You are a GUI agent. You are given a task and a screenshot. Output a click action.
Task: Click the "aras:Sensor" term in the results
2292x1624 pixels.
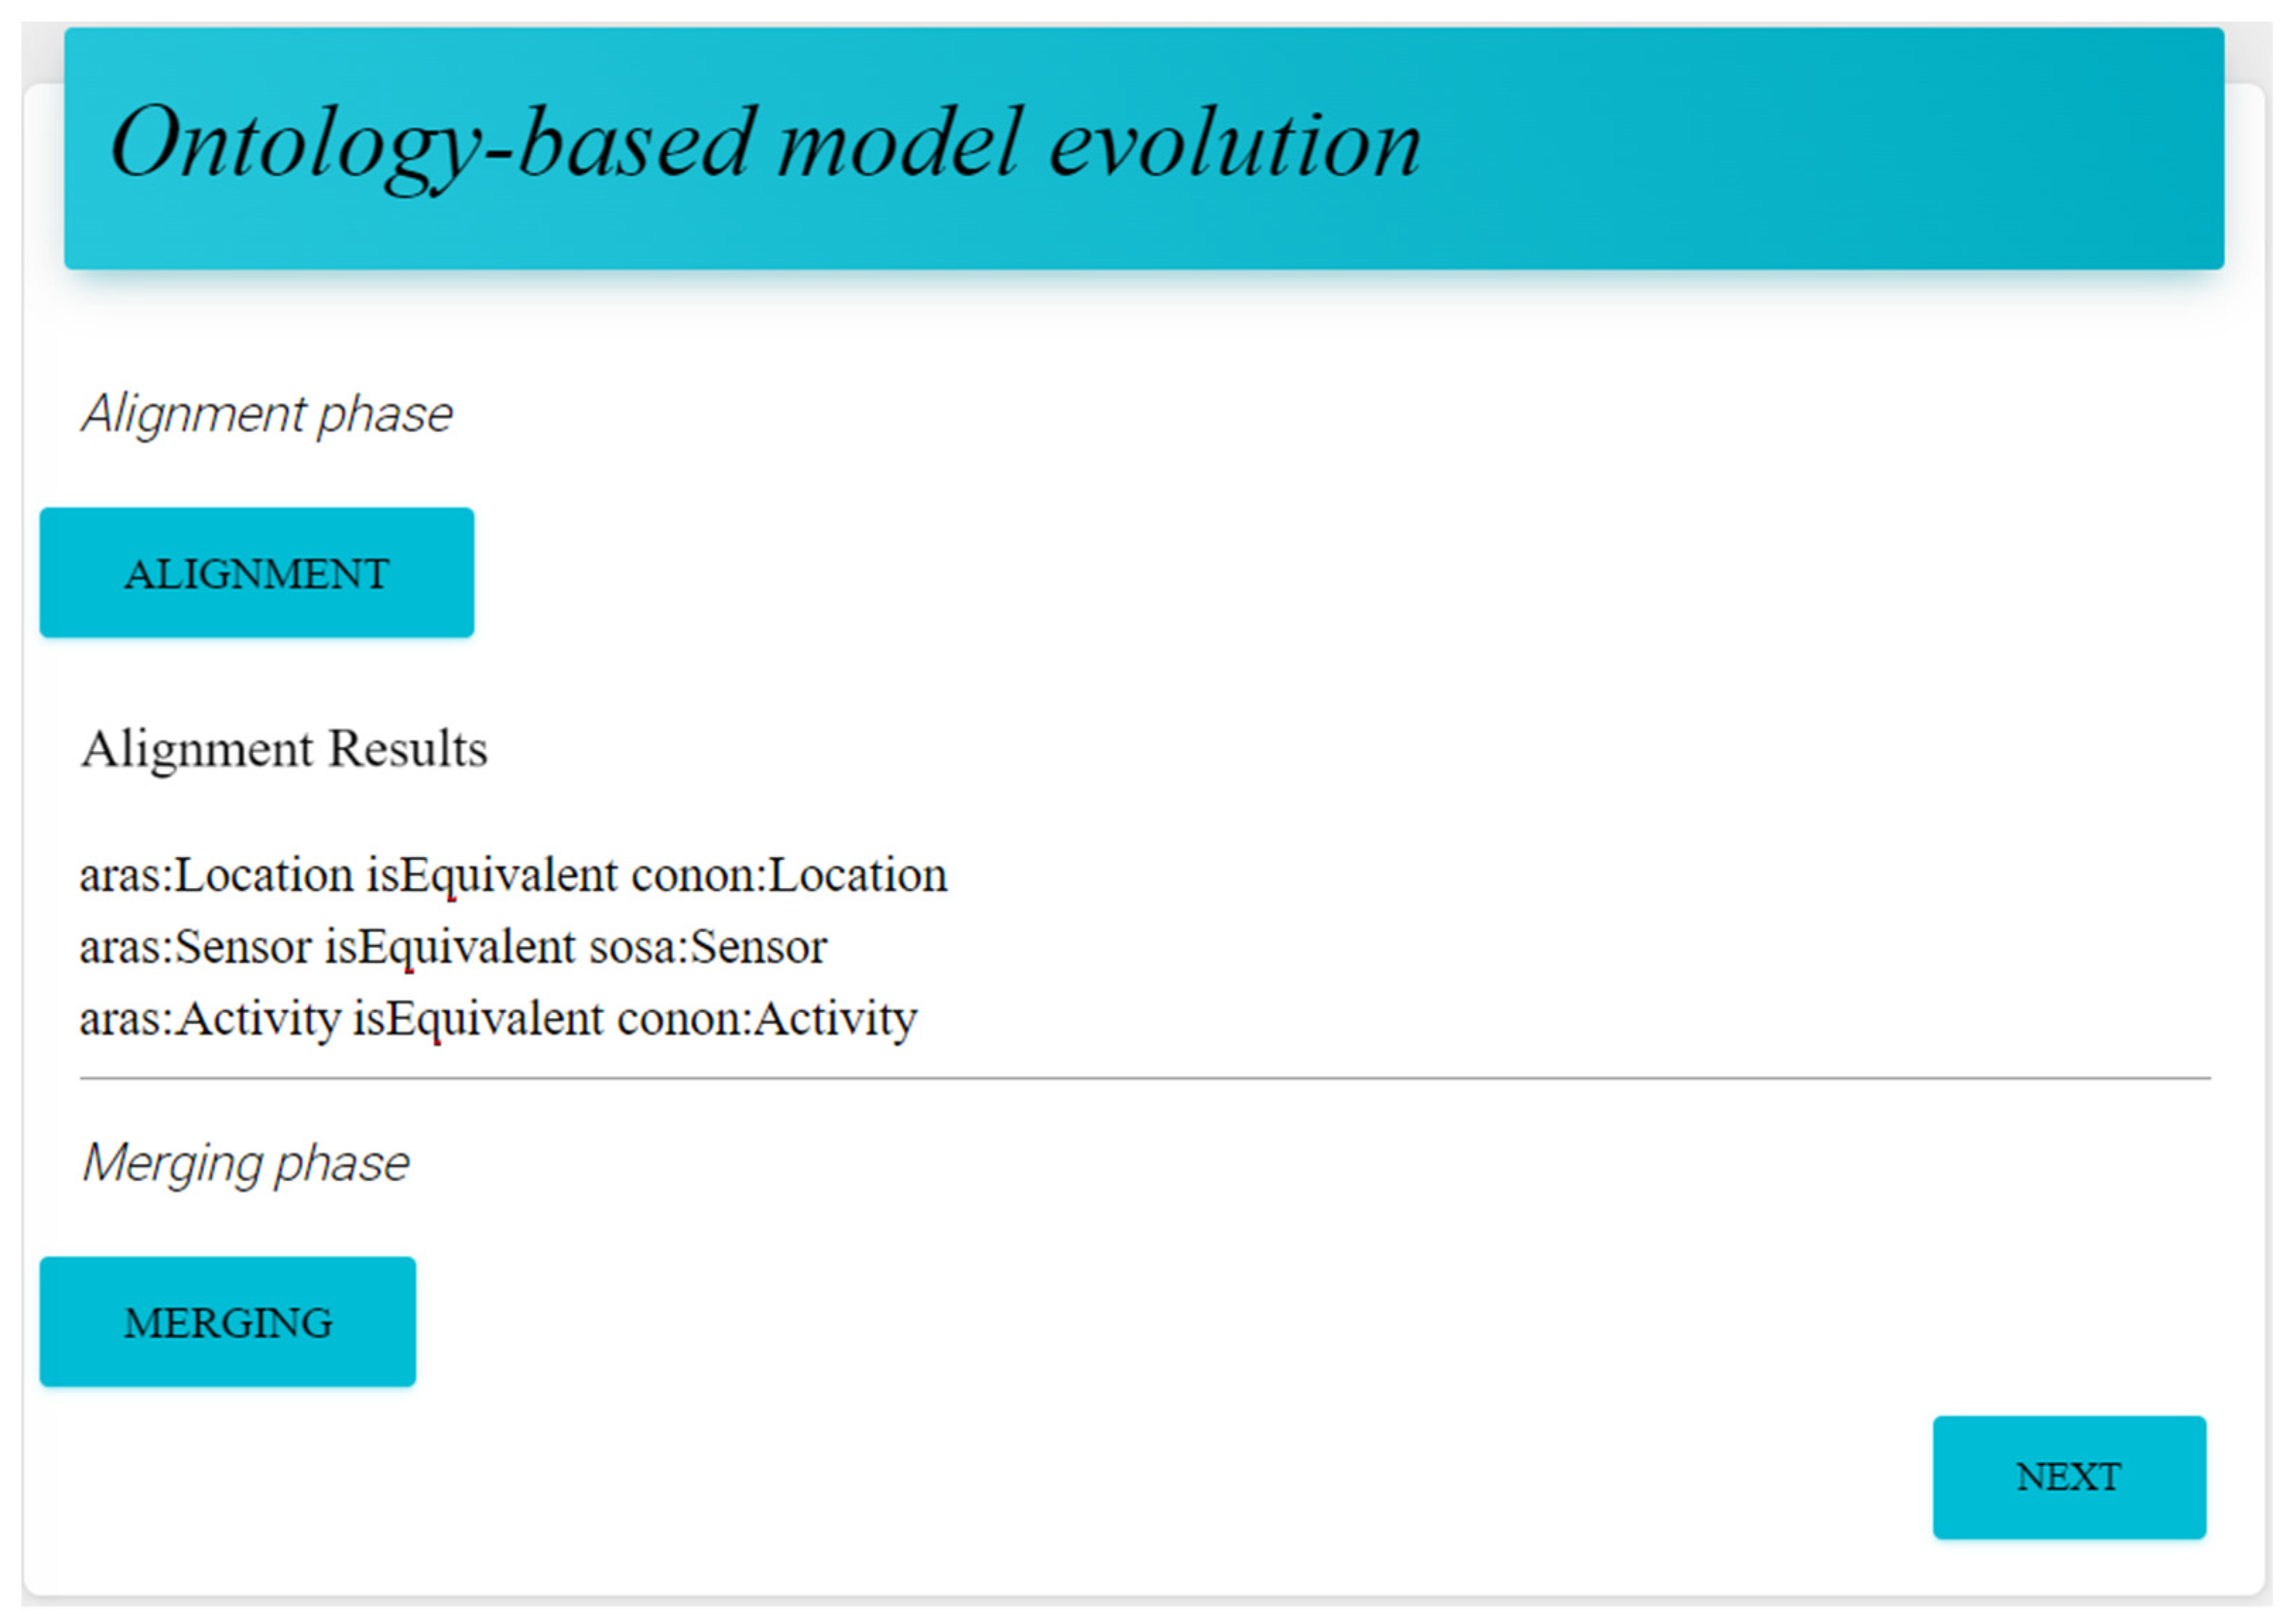pos(195,947)
